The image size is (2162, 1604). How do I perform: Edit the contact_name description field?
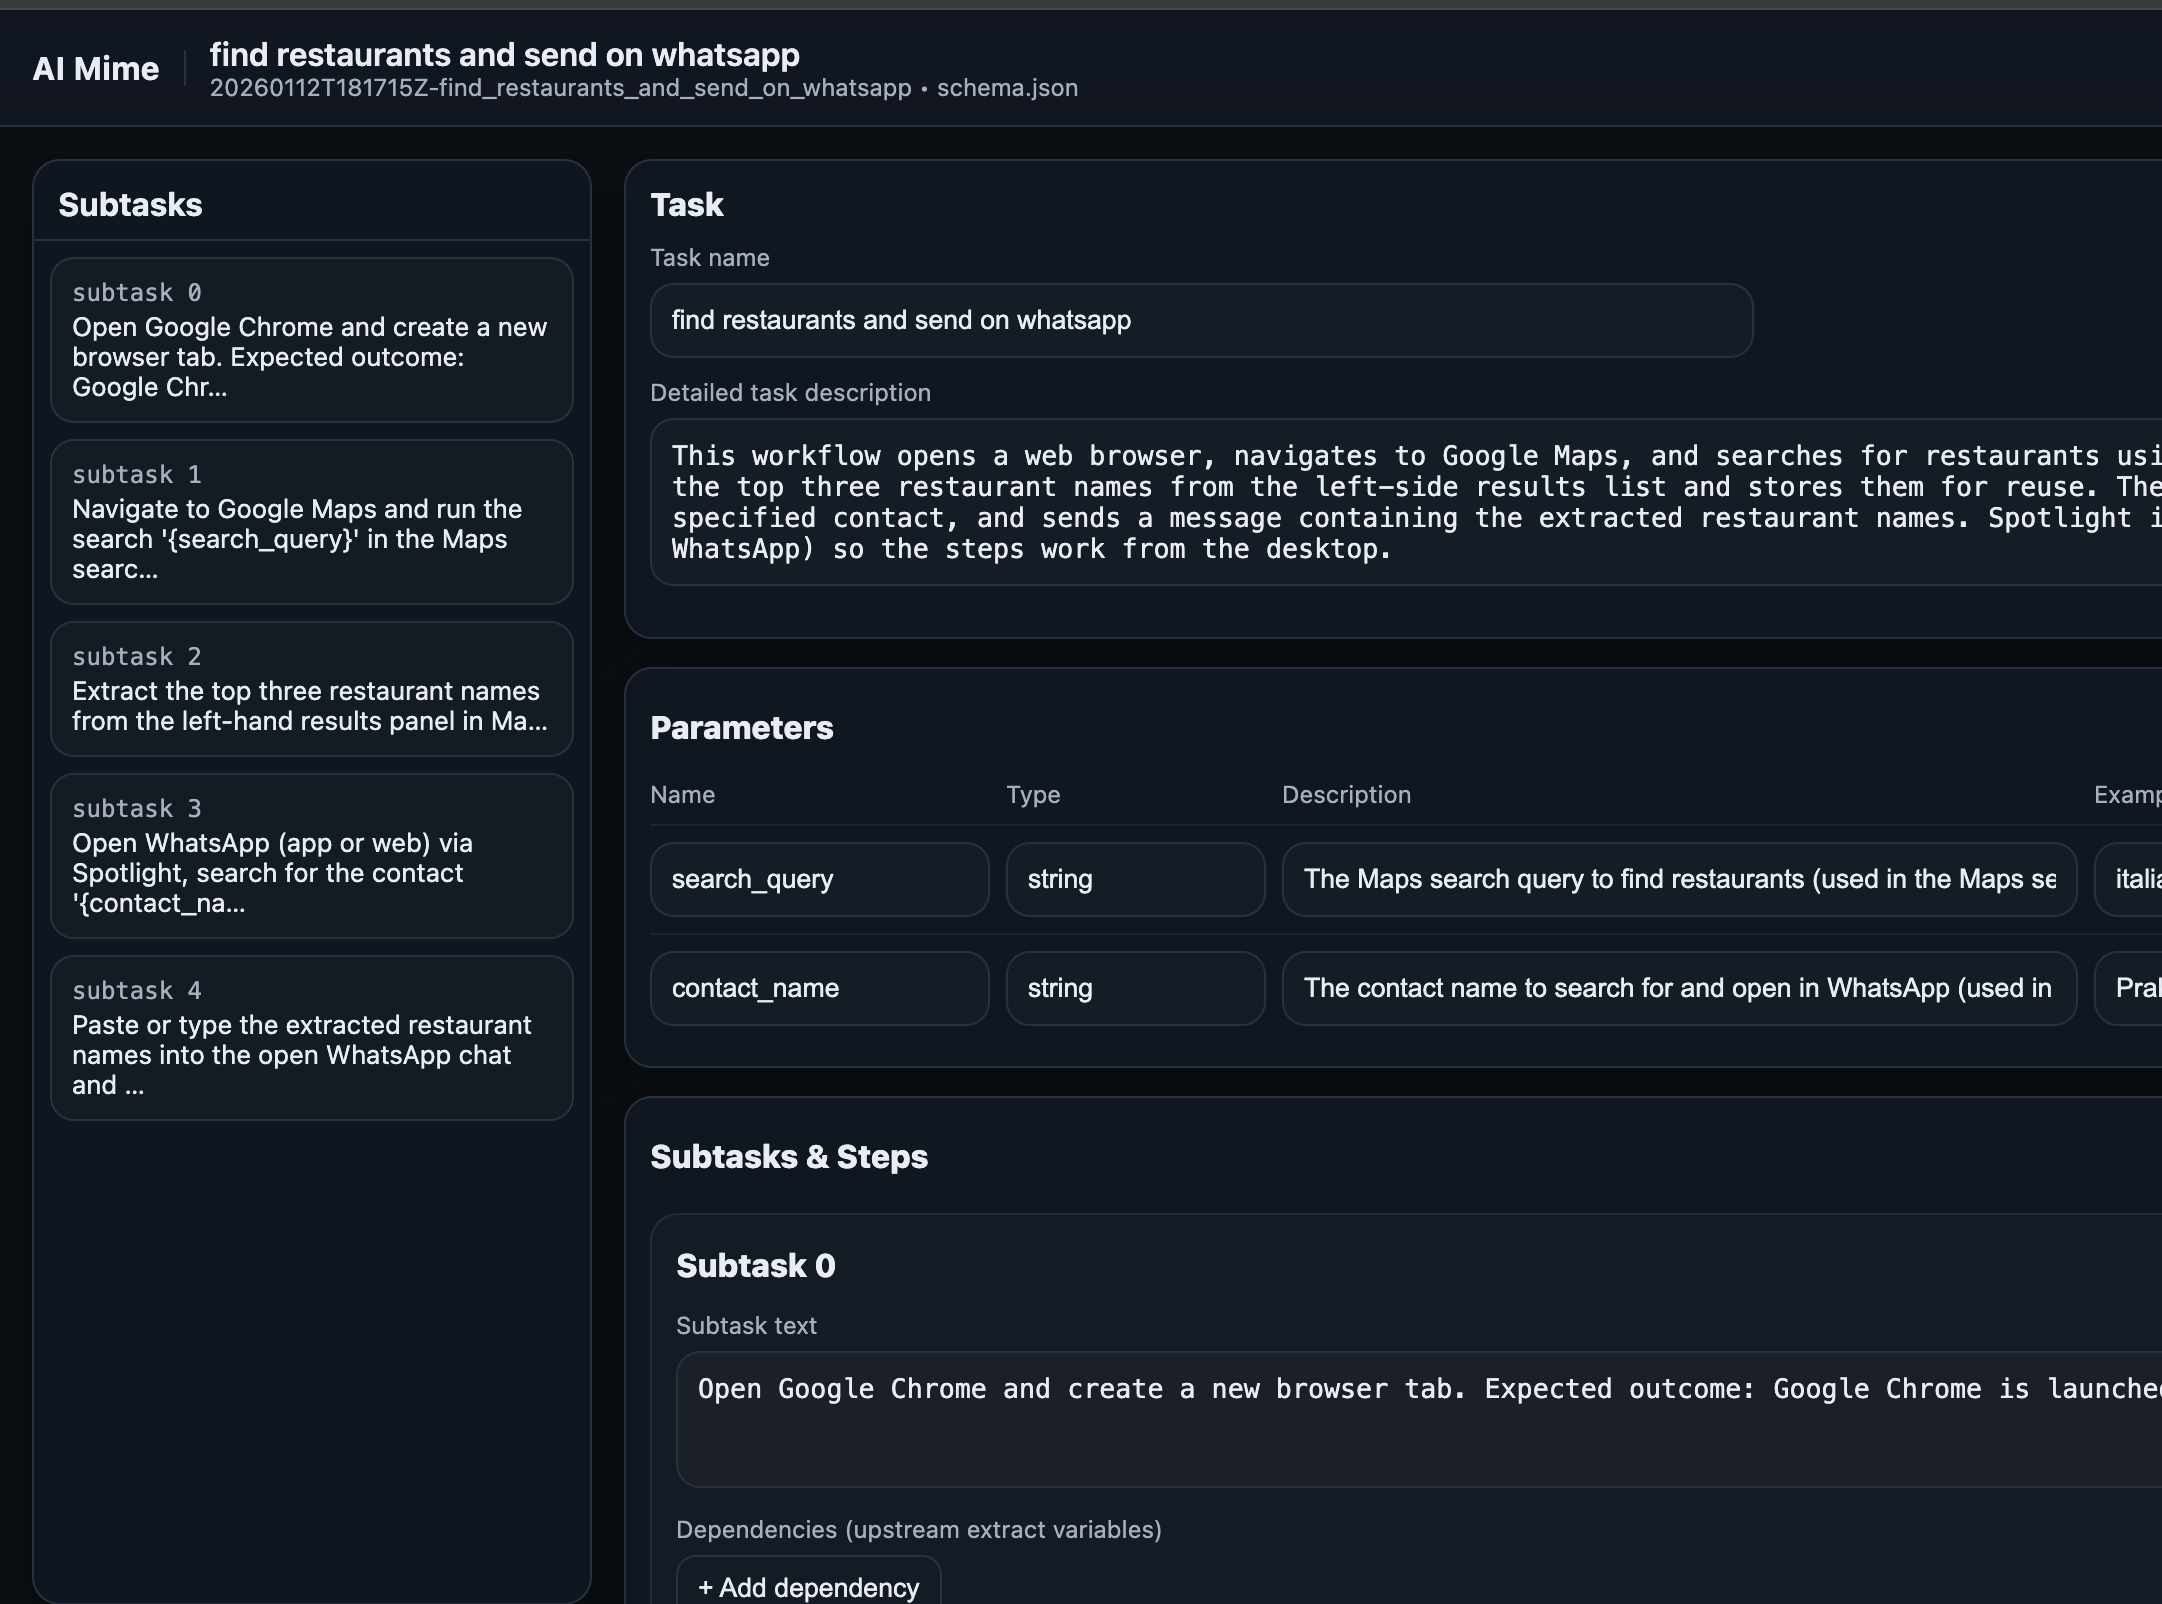1678,989
